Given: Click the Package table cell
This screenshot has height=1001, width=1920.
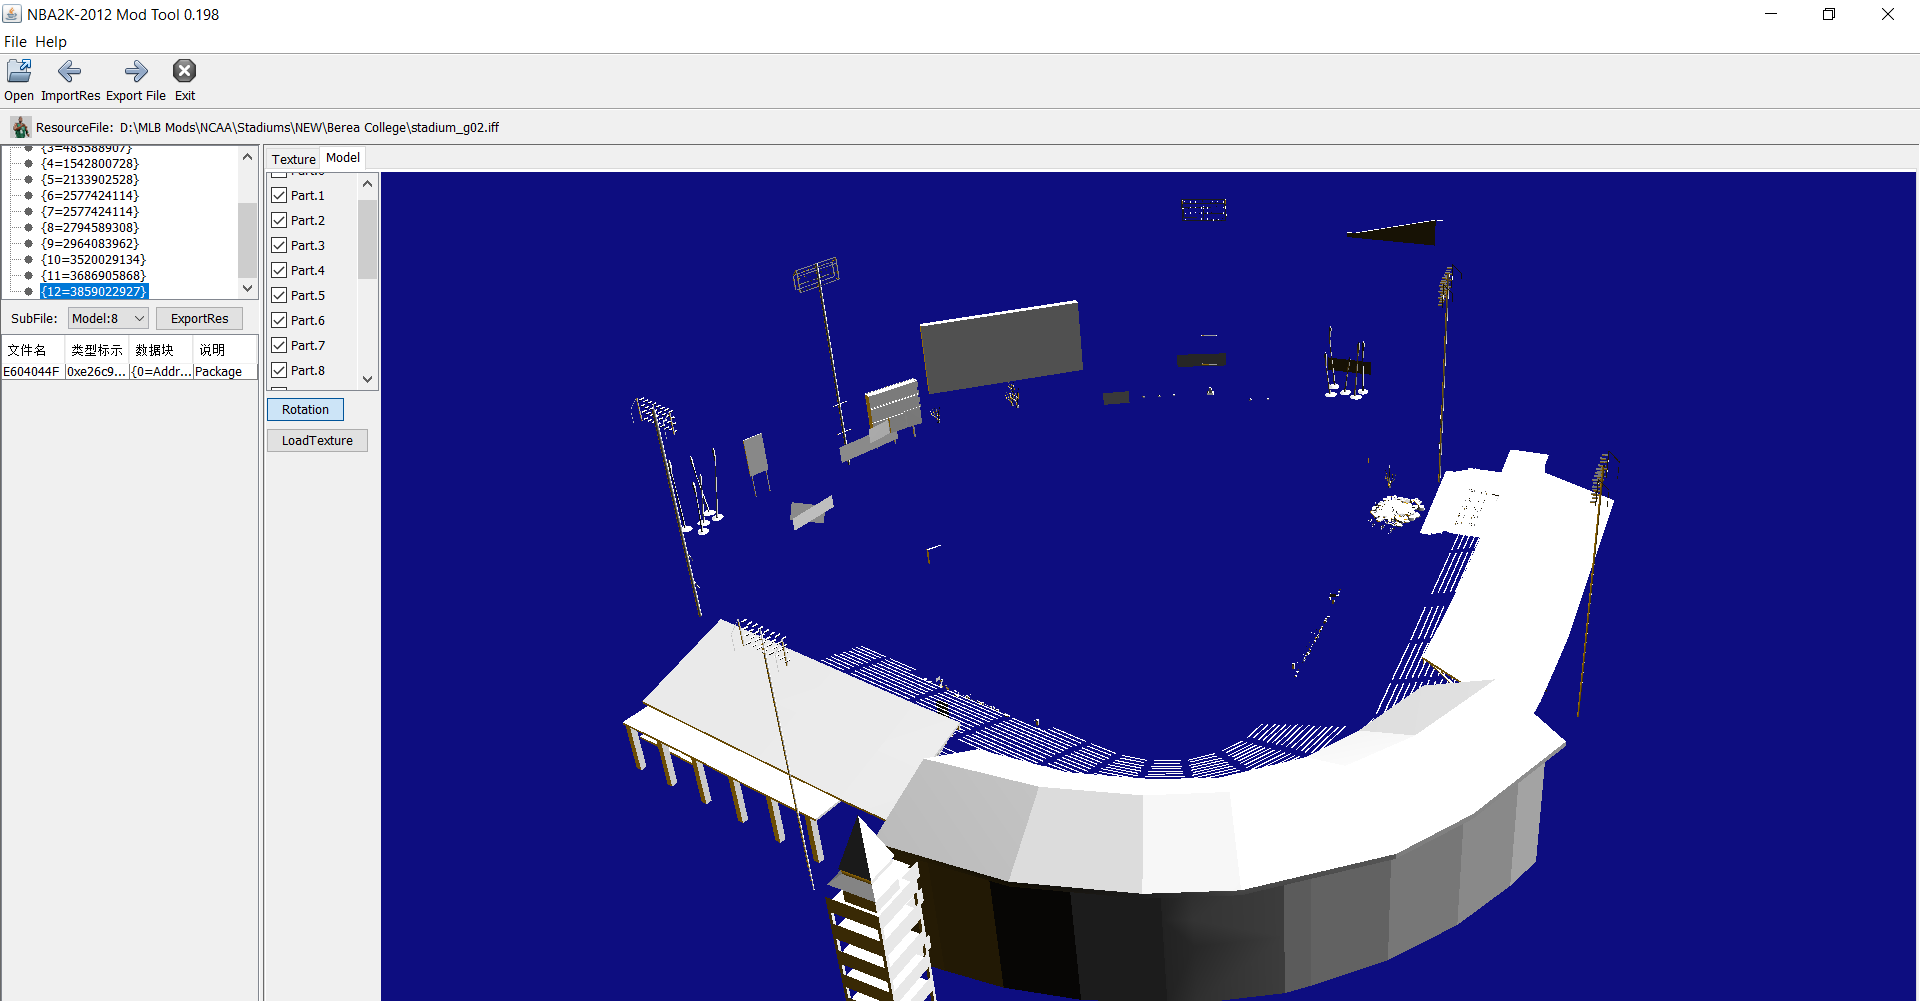Looking at the screenshot, I should 225,371.
